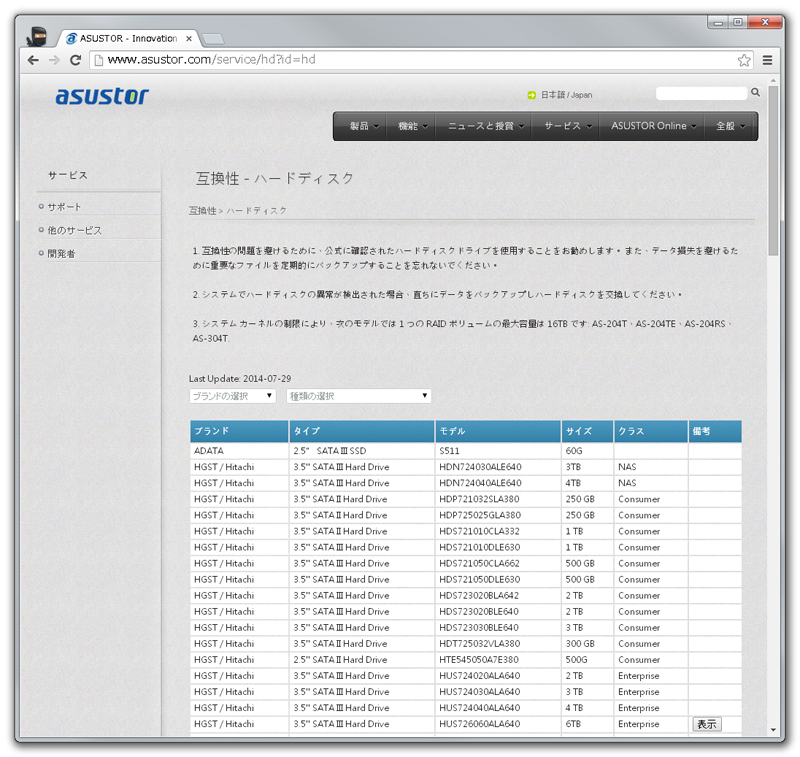This screenshot has width=800, height=757.
Task: Click the browser back arrow
Action: (33, 60)
